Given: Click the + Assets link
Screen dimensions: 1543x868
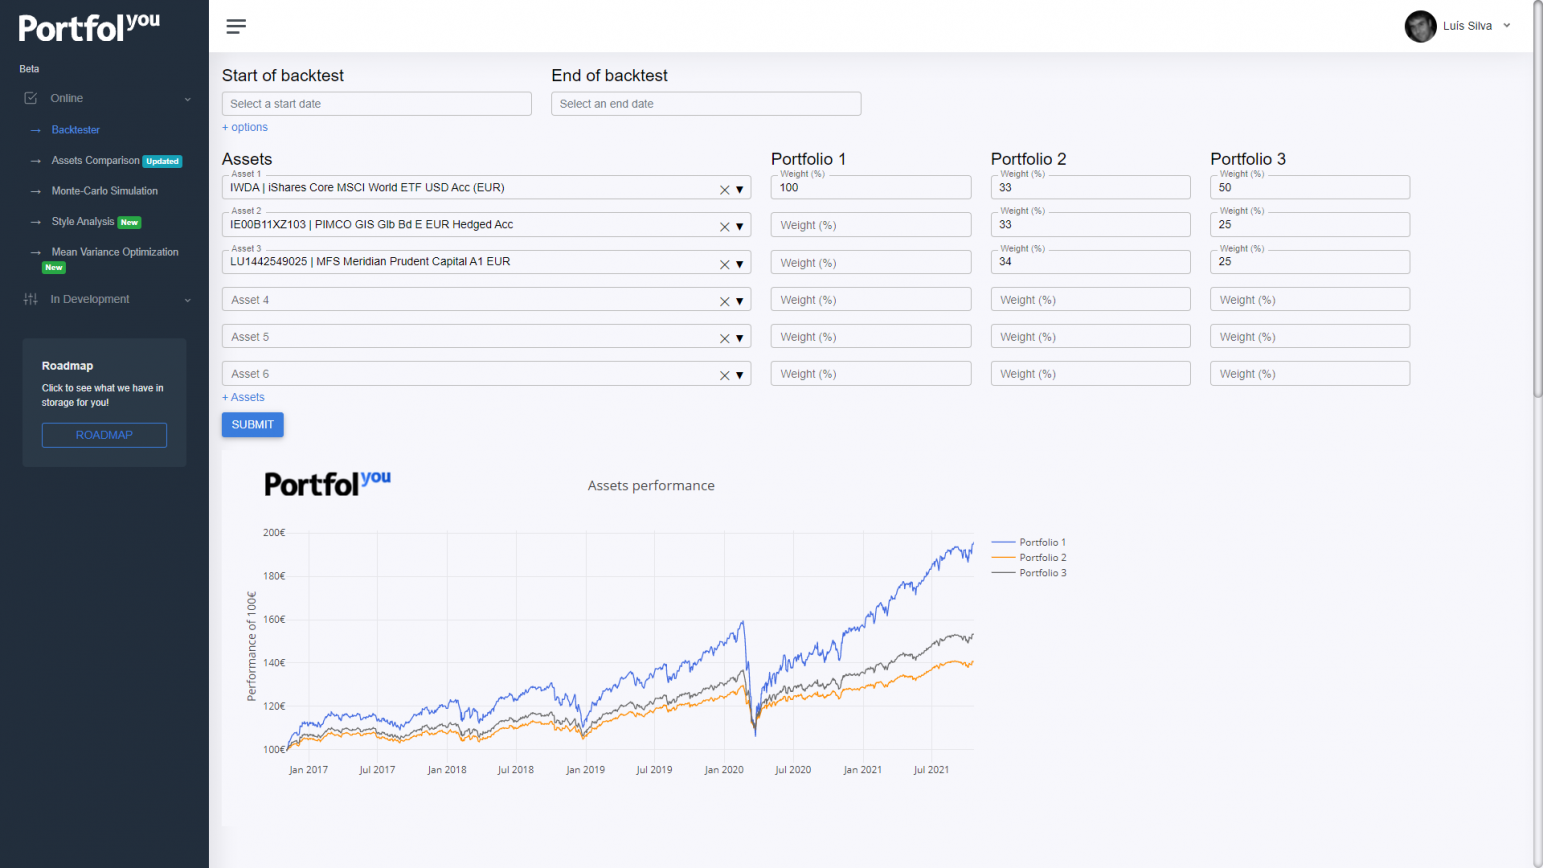Looking at the screenshot, I should pos(243,397).
